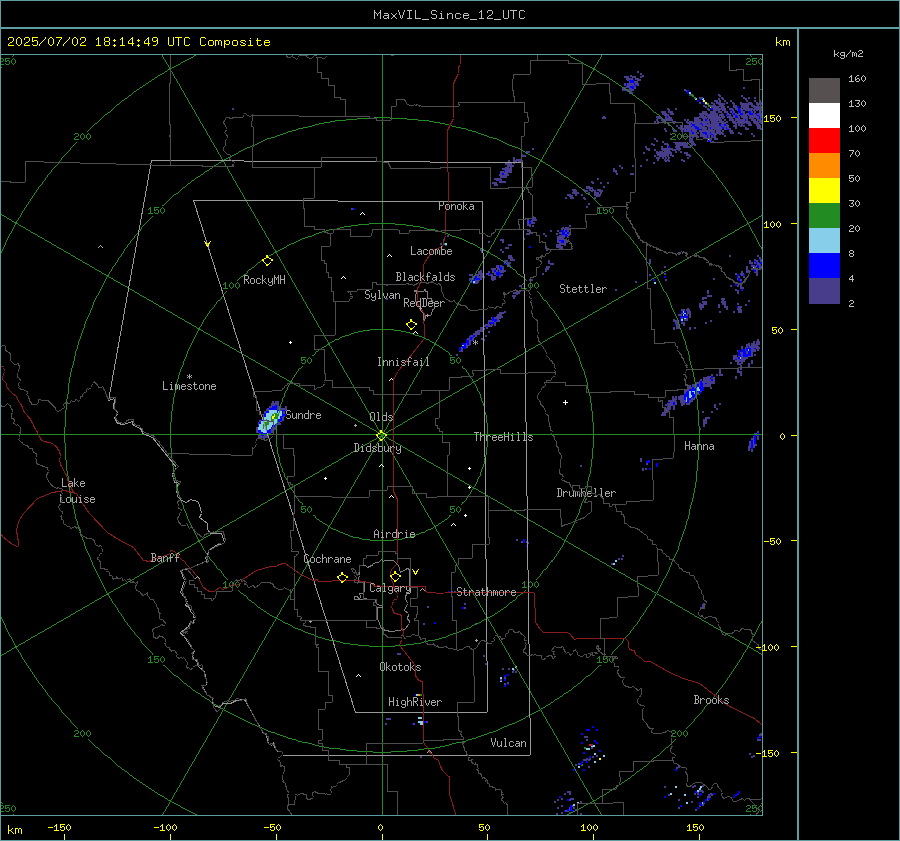Click the Vulcan label
The width and height of the screenshot is (900, 841).
pyautogui.click(x=508, y=743)
